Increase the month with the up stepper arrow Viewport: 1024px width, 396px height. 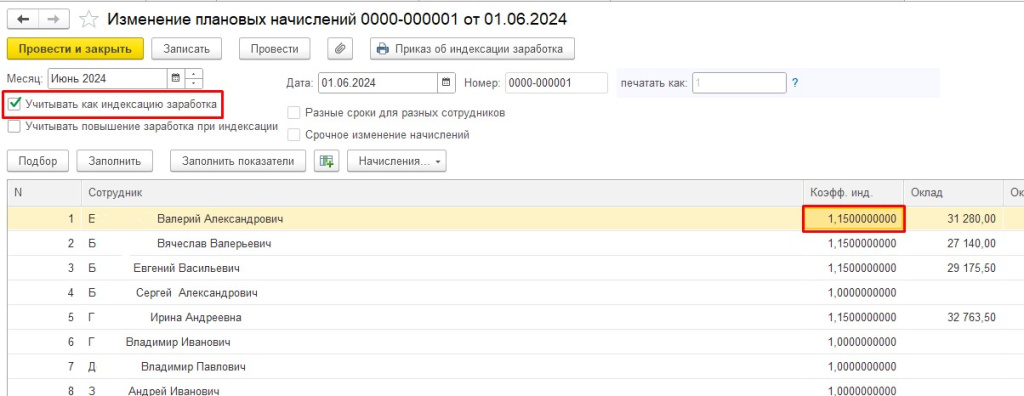click(x=194, y=74)
